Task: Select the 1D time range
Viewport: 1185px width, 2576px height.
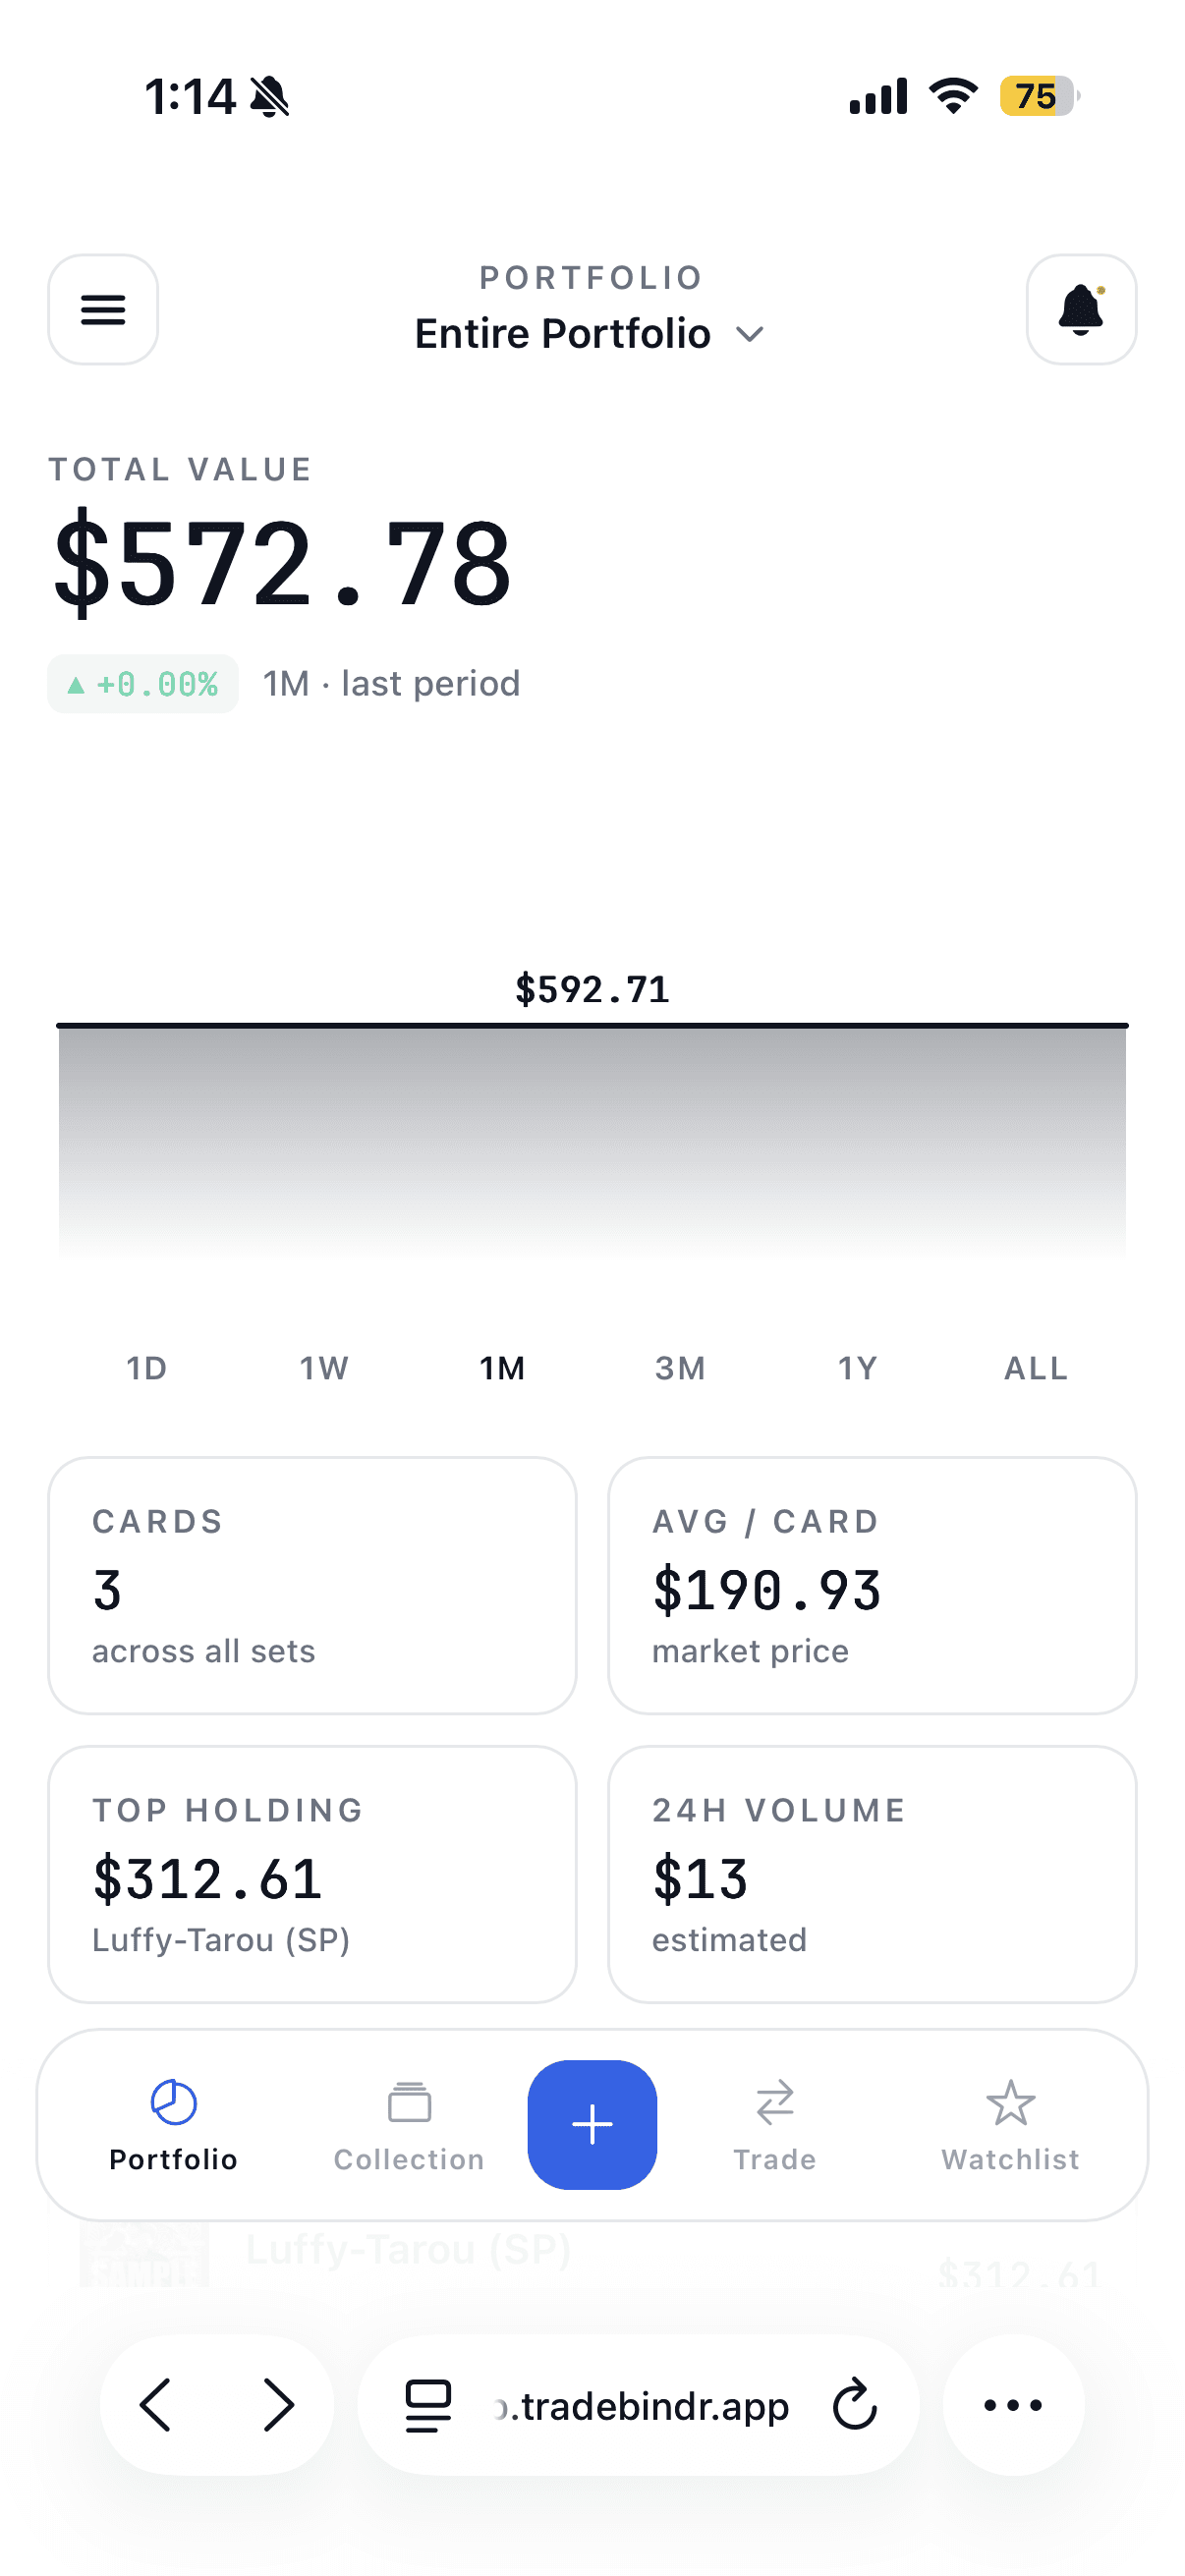Action: (147, 1368)
